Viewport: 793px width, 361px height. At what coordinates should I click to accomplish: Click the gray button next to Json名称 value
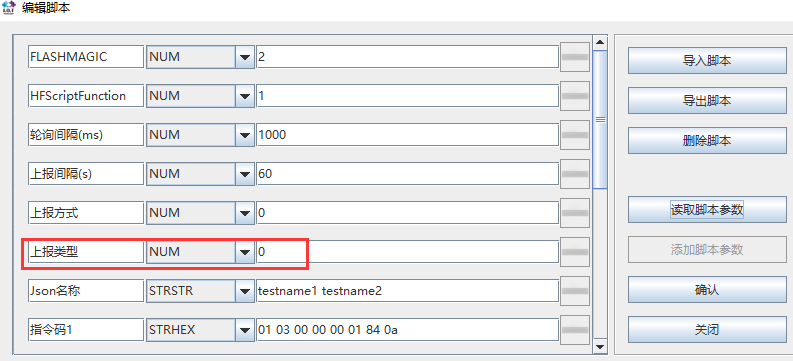click(575, 291)
